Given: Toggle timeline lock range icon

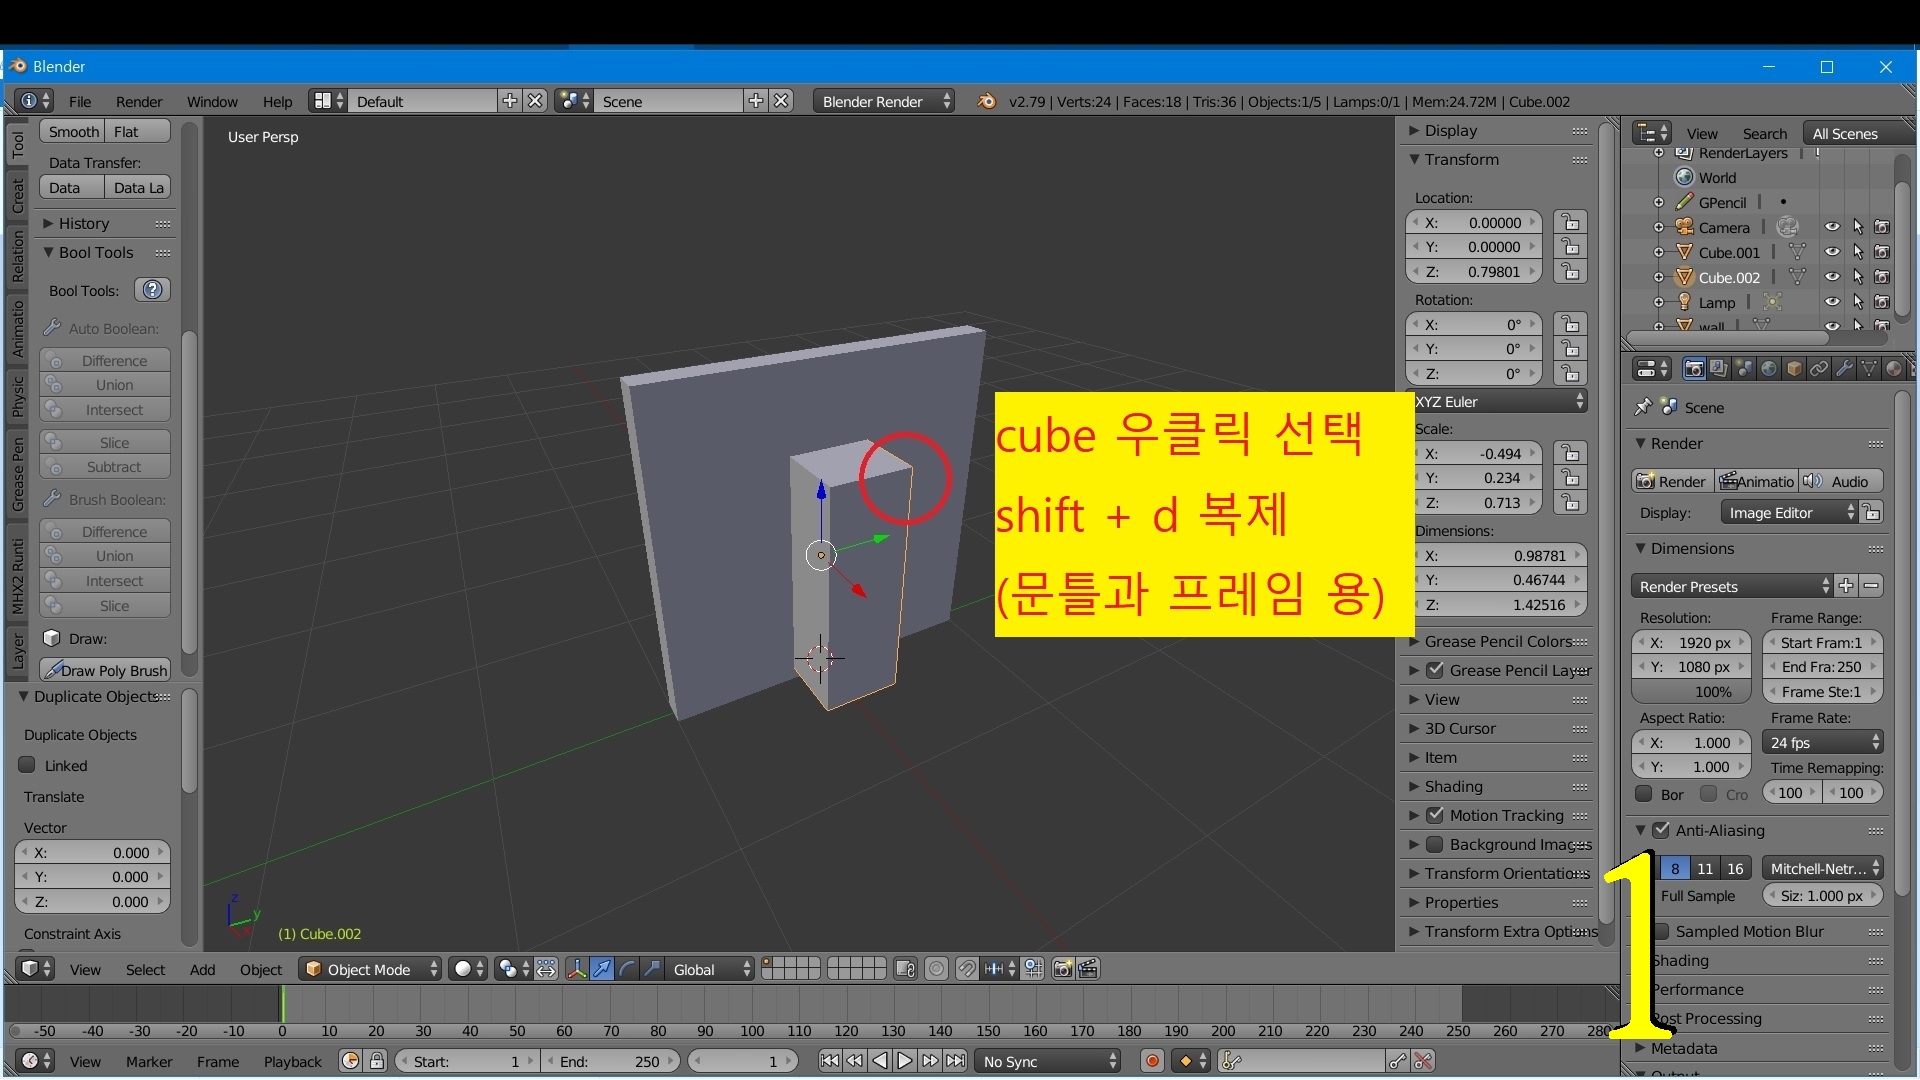Looking at the screenshot, I should [377, 1061].
